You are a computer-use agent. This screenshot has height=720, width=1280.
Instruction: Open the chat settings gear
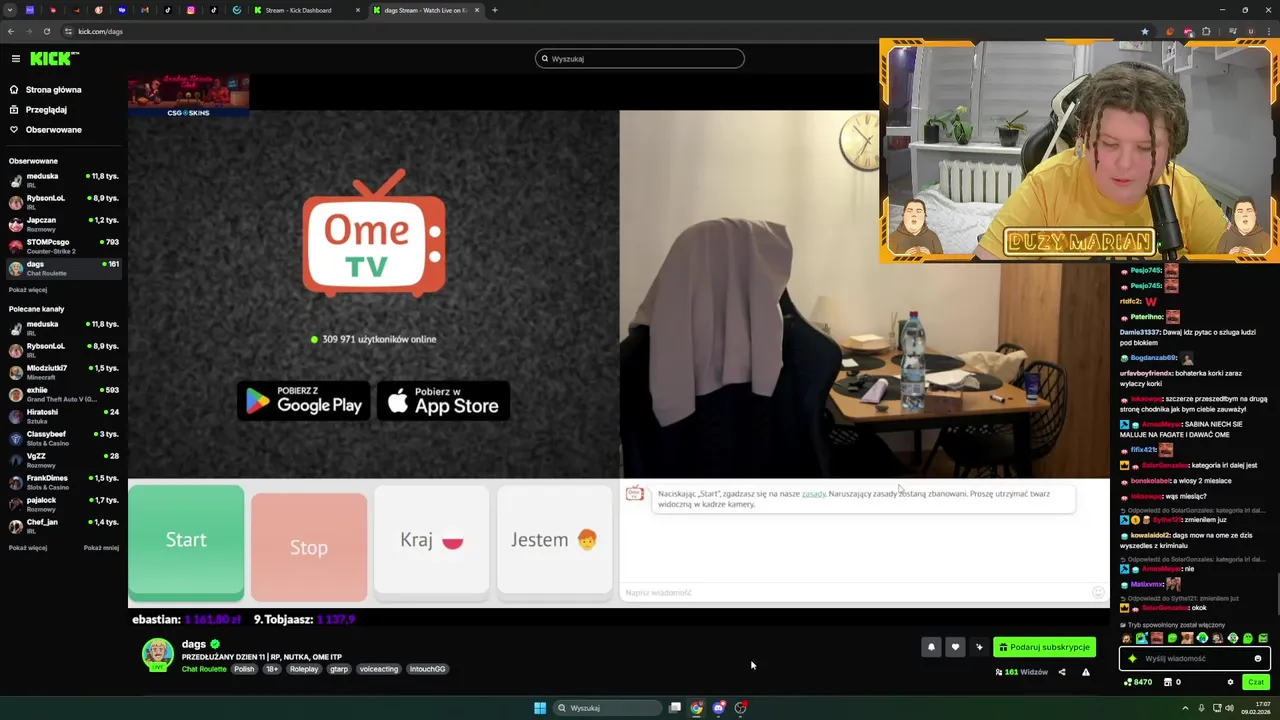pyautogui.click(x=1230, y=682)
